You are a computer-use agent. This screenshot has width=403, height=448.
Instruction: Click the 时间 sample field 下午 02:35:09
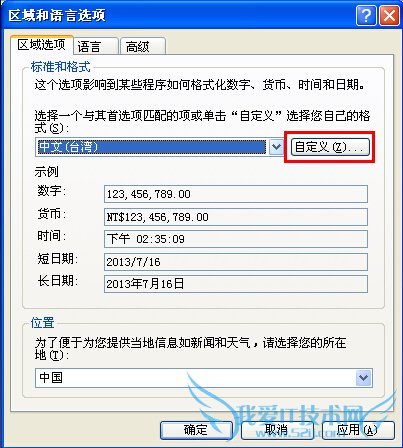tap(236, 239)
